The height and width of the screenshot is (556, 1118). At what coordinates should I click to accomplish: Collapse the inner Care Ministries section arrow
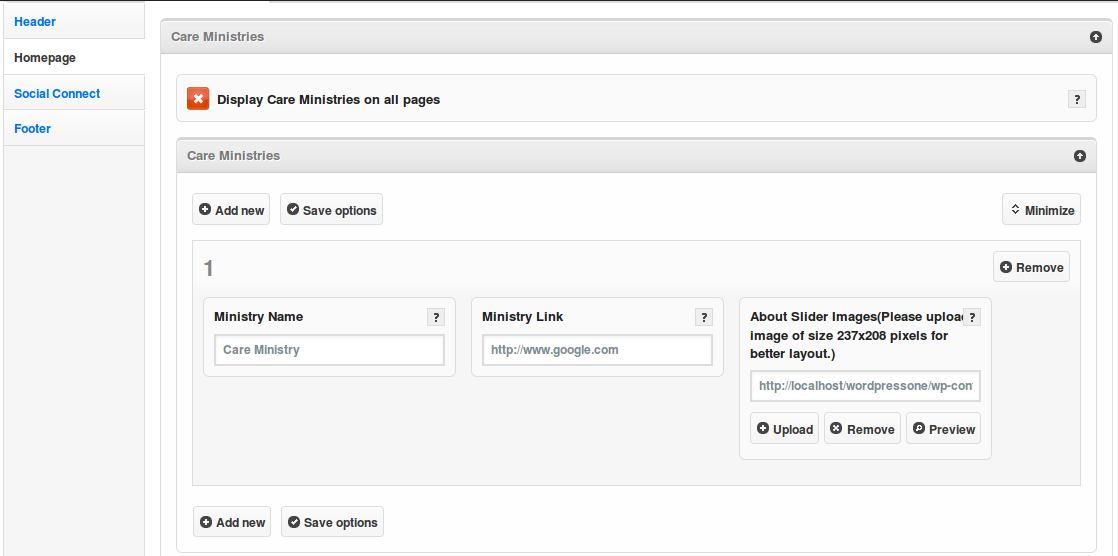pyautogui.click(x=1080, y=156)
